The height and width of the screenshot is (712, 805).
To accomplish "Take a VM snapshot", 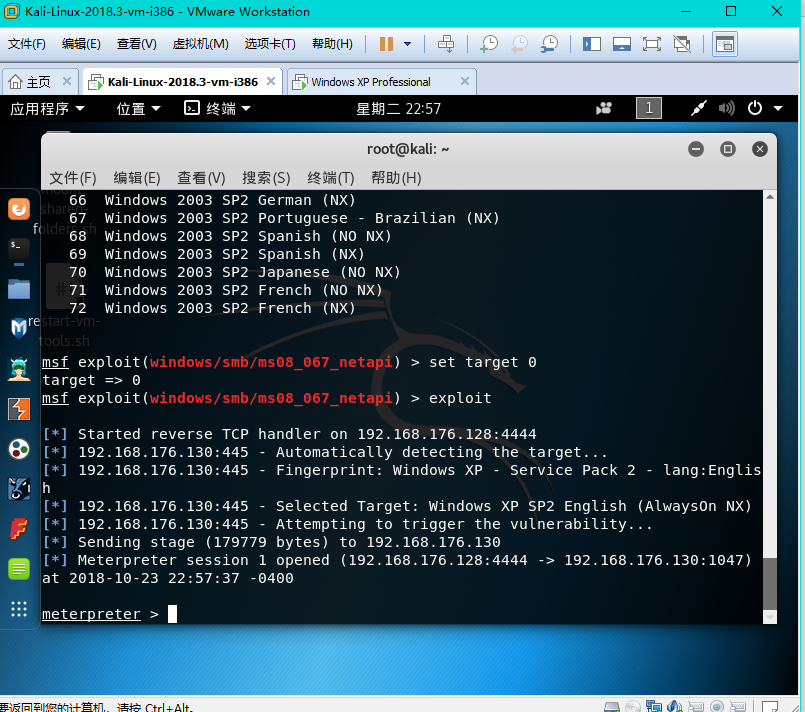I will [x=489, y=44].
